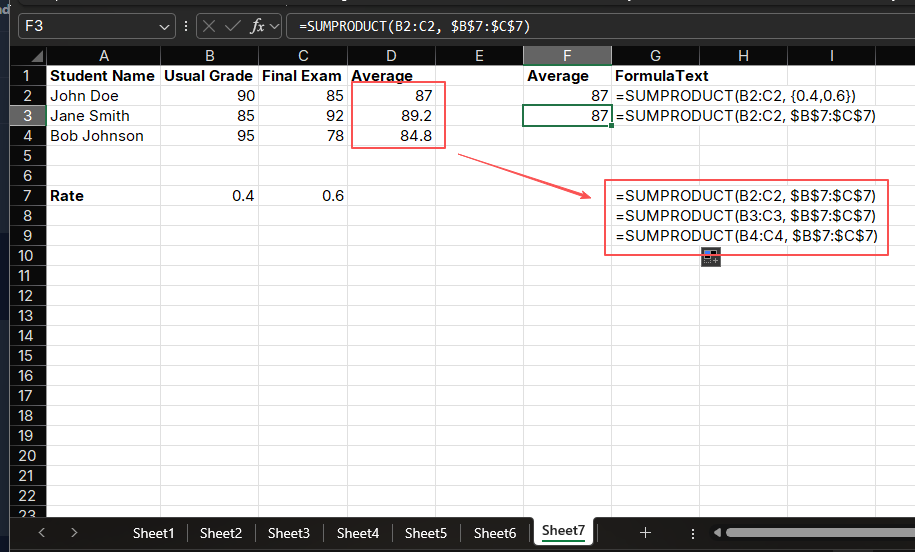Click Jane Smith's Final Exam 92

tap(303, 116)
